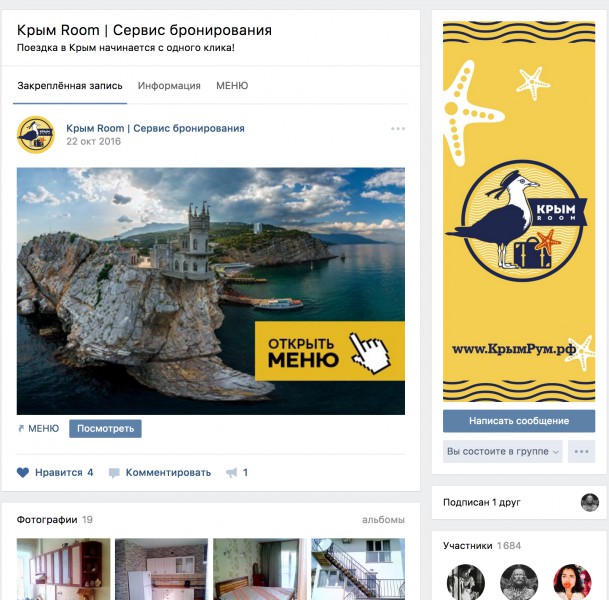
Task: Open the first photo thumbnail with kitchen cabinets
Action: tap(63, 569)
